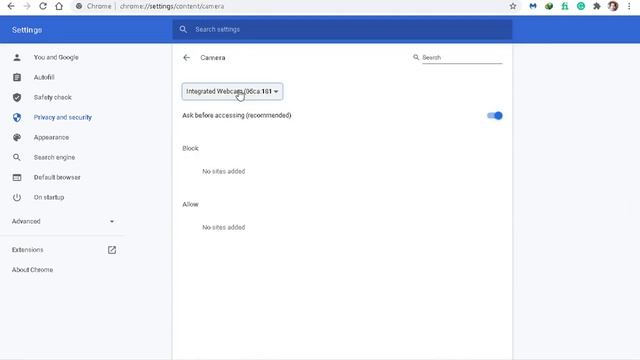Screen dimensions: 640x360
Task: Open You and Google section
Action: pos(56,58)
